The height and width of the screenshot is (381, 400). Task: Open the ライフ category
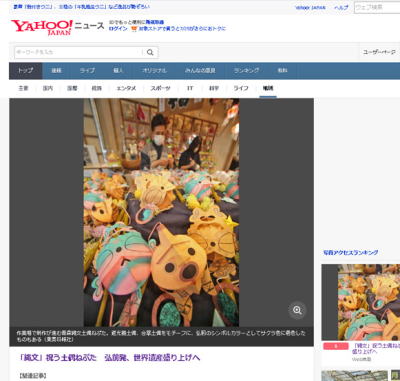coord(241,88)
